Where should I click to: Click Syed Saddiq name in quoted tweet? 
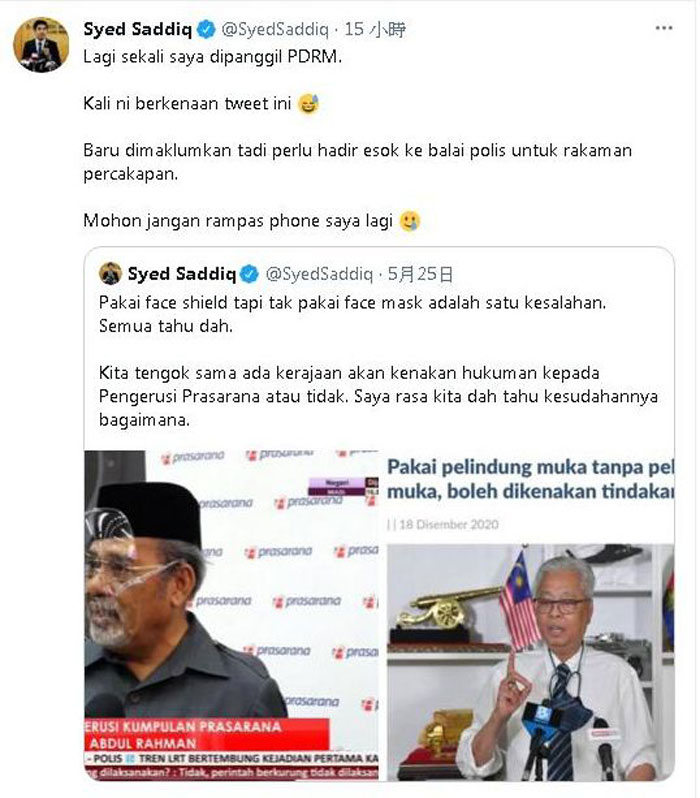[182, 274]
